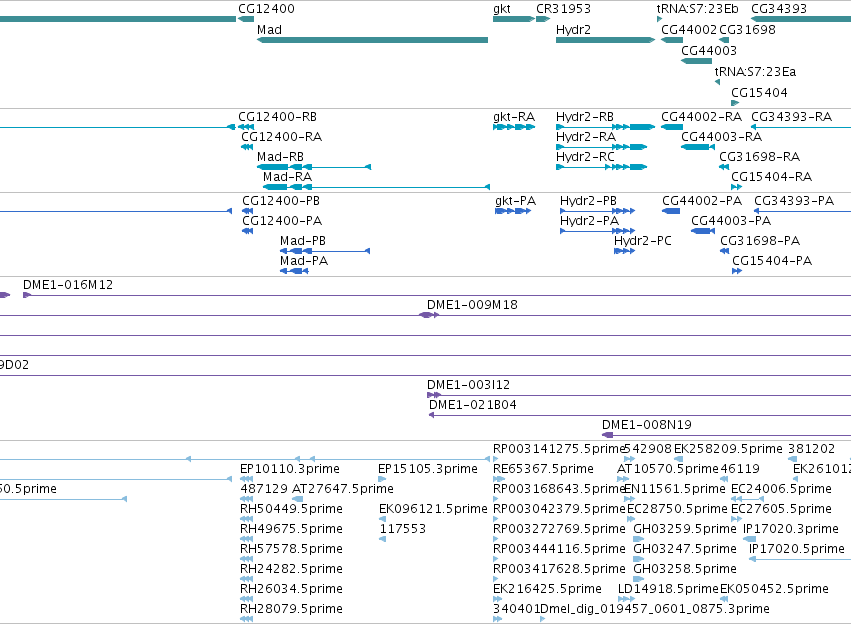Select the DME1-021B04 clone label
The image size is (851, 624).
point(473,405)
